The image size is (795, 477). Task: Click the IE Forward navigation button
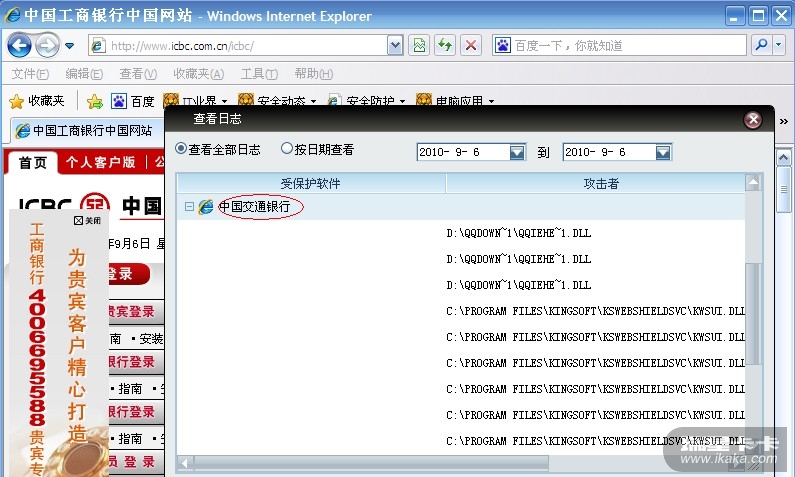pyautogui.click(x=48, y=46)
